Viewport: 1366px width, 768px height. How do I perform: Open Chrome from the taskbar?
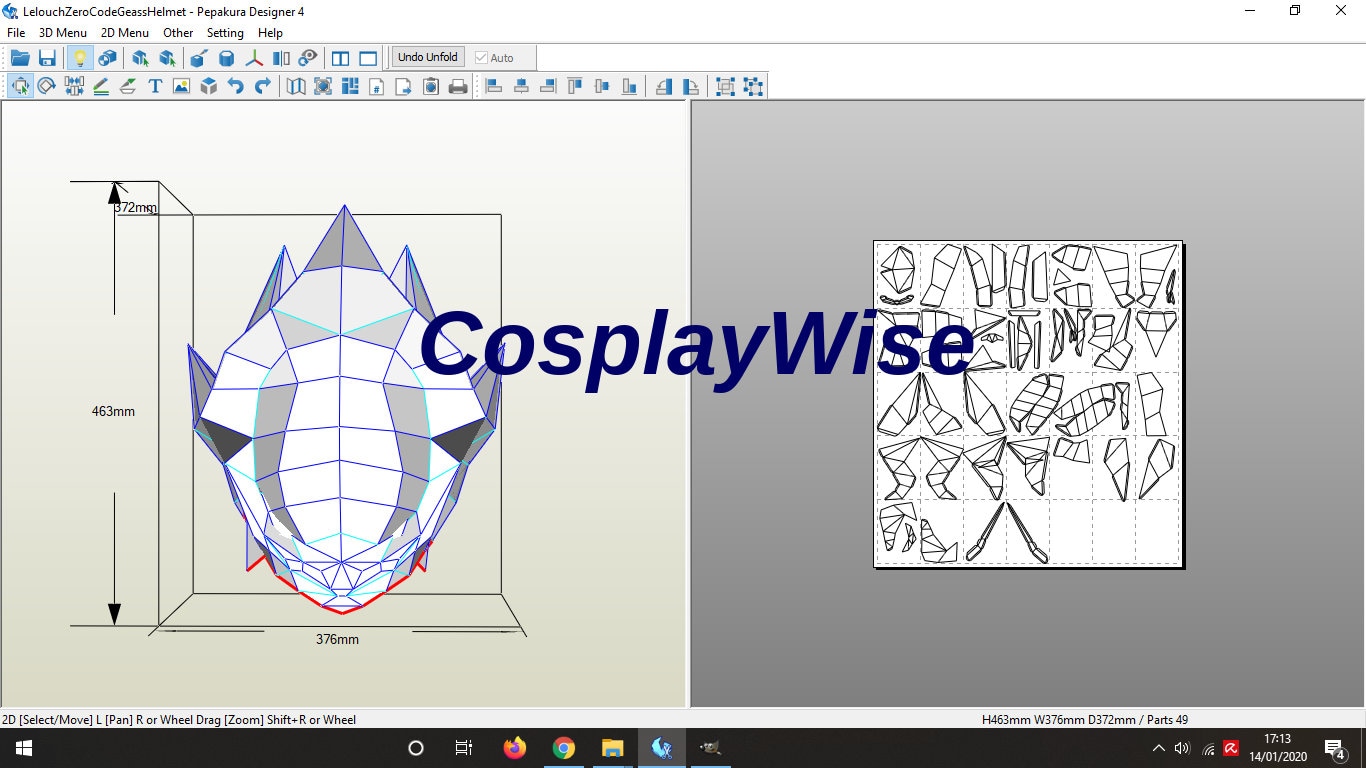click(564, 748)
